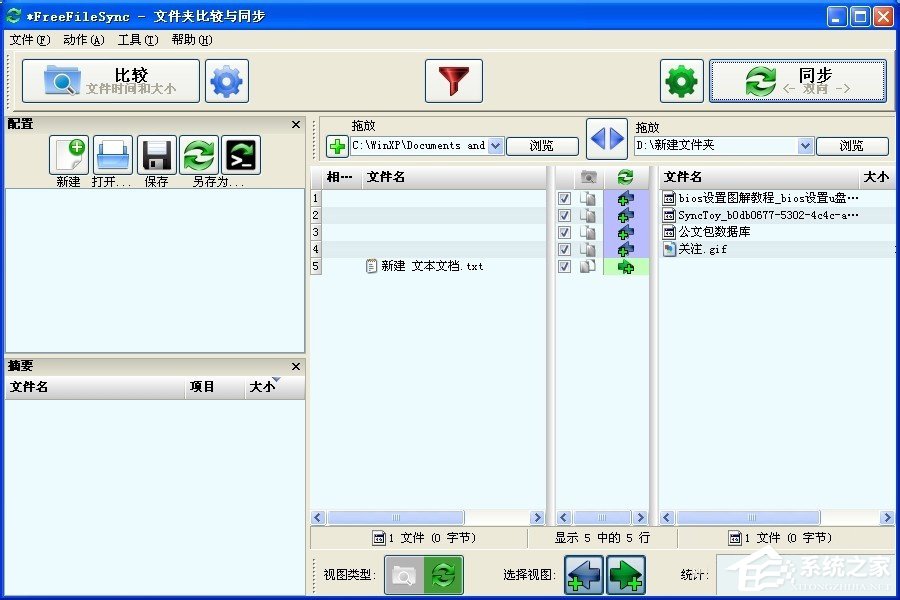
Task: Swap left and right folders with blue double-arrow
Action: tap(607, 139)
